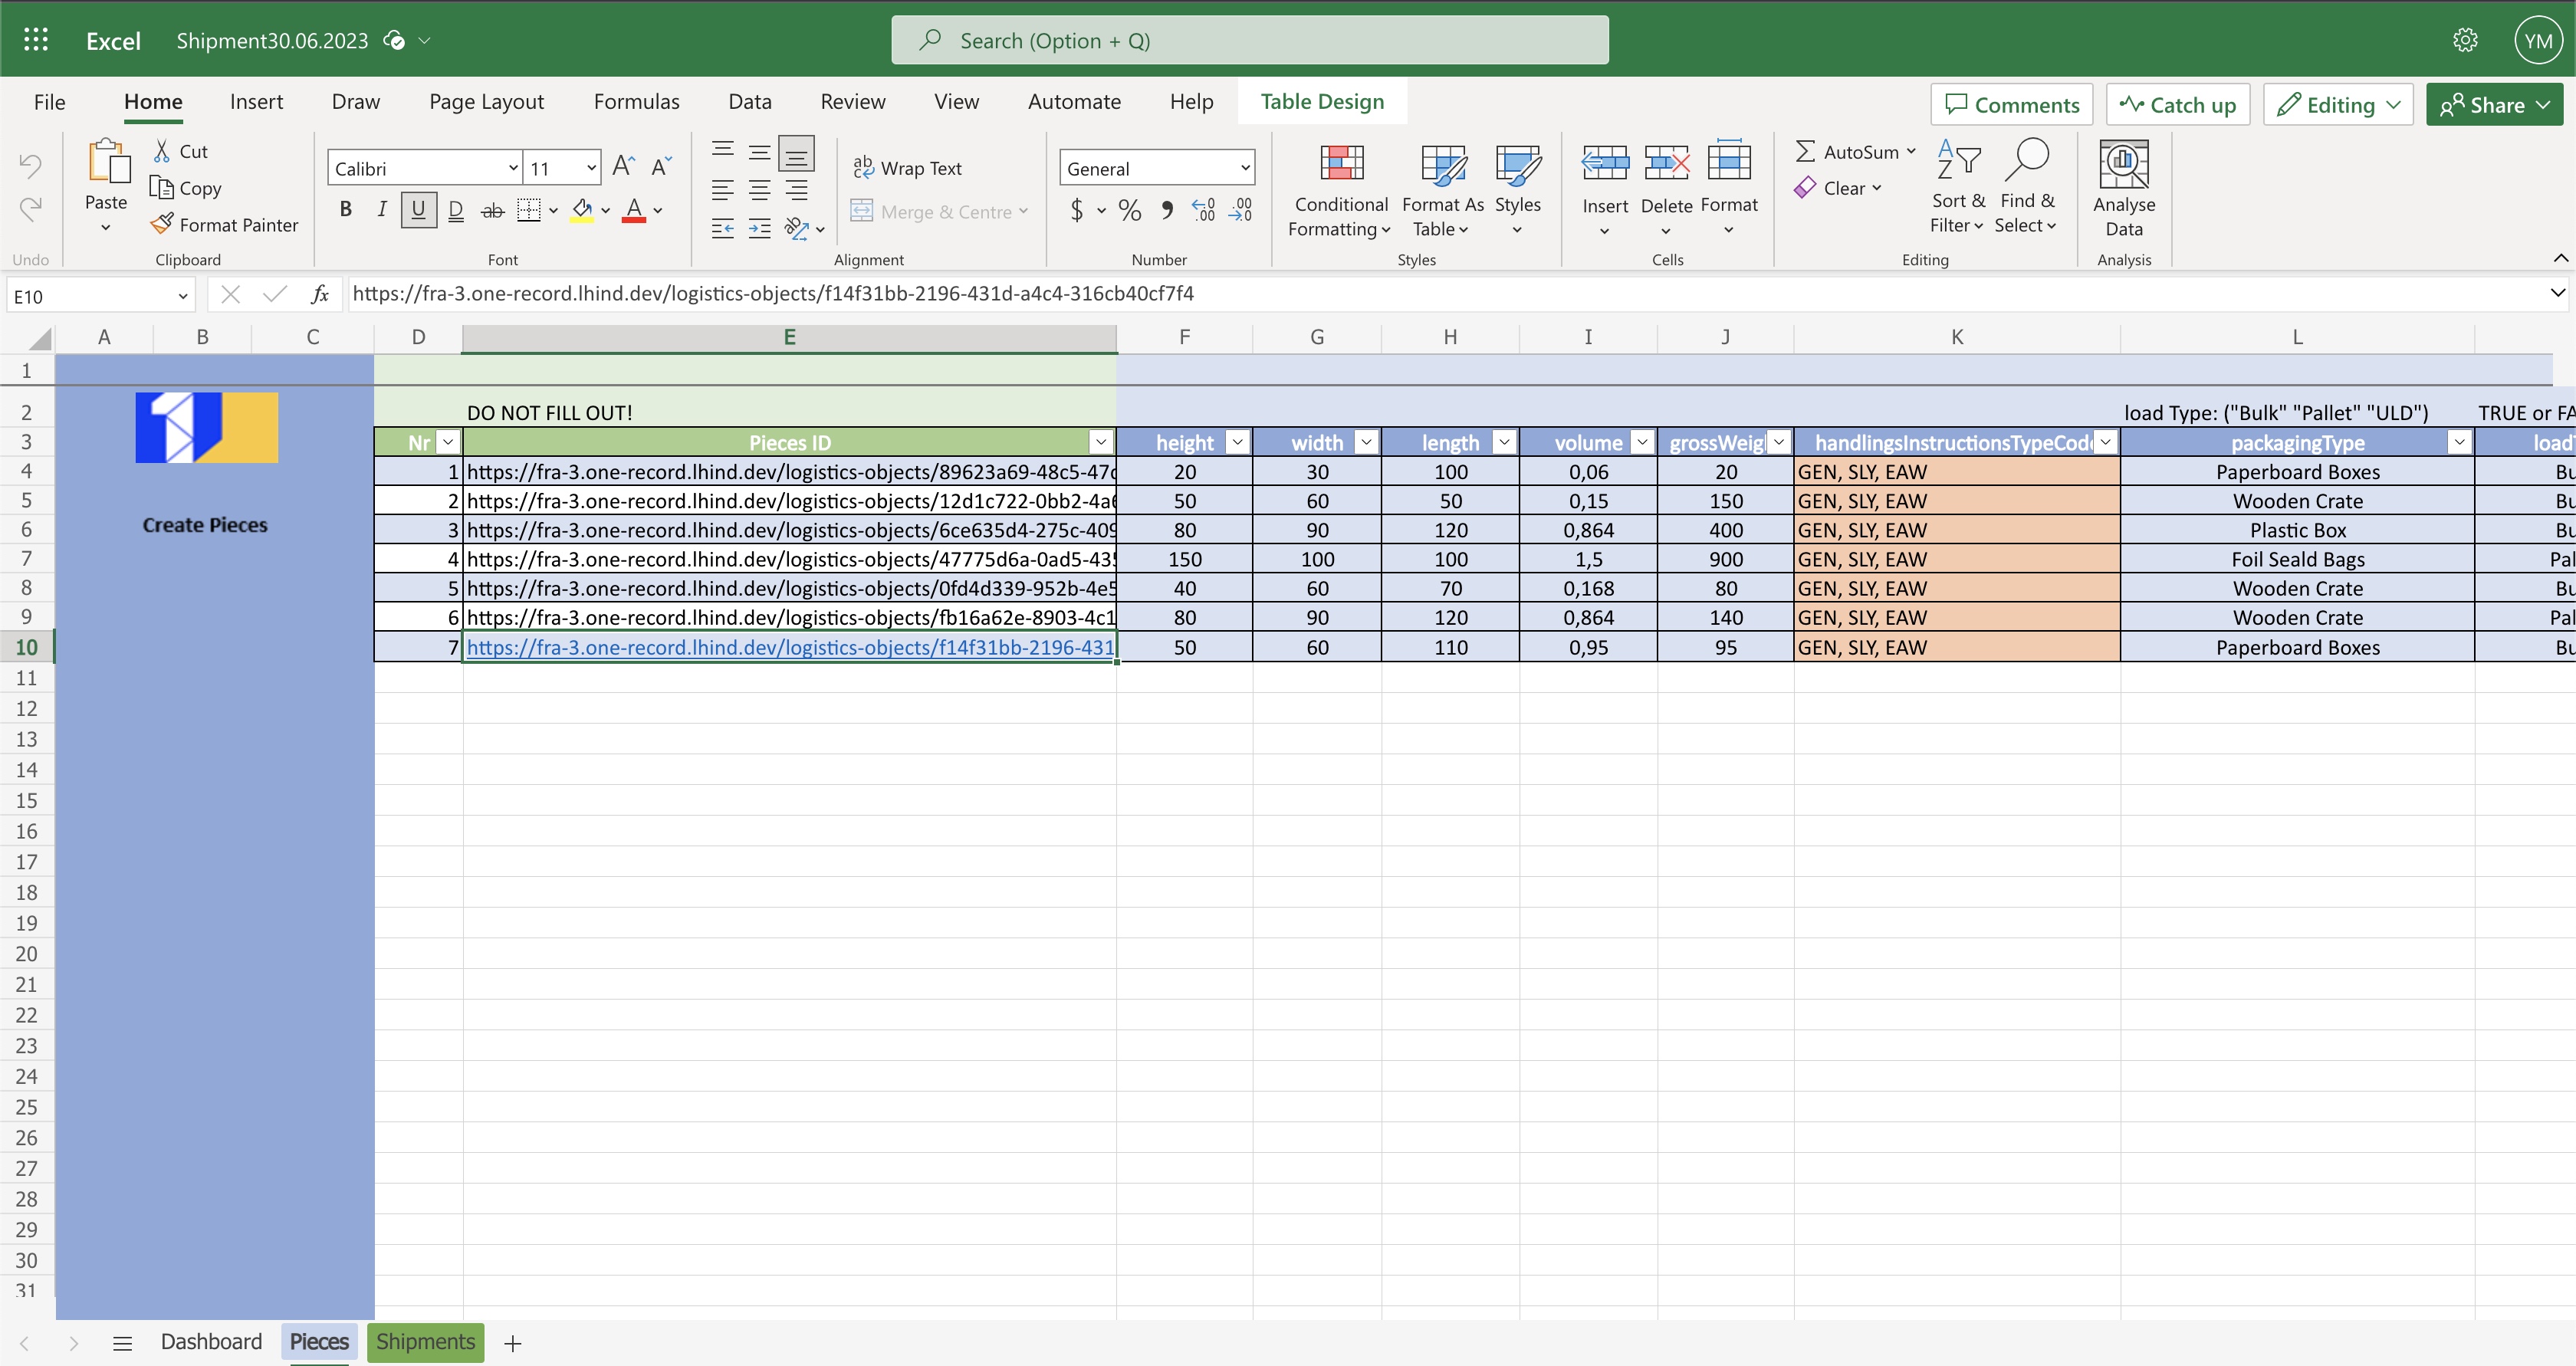The width and height of the screenshot is (2576, 1366).
Task: Open the Formulas ribbon tab
Action: [x=636, y=102]
